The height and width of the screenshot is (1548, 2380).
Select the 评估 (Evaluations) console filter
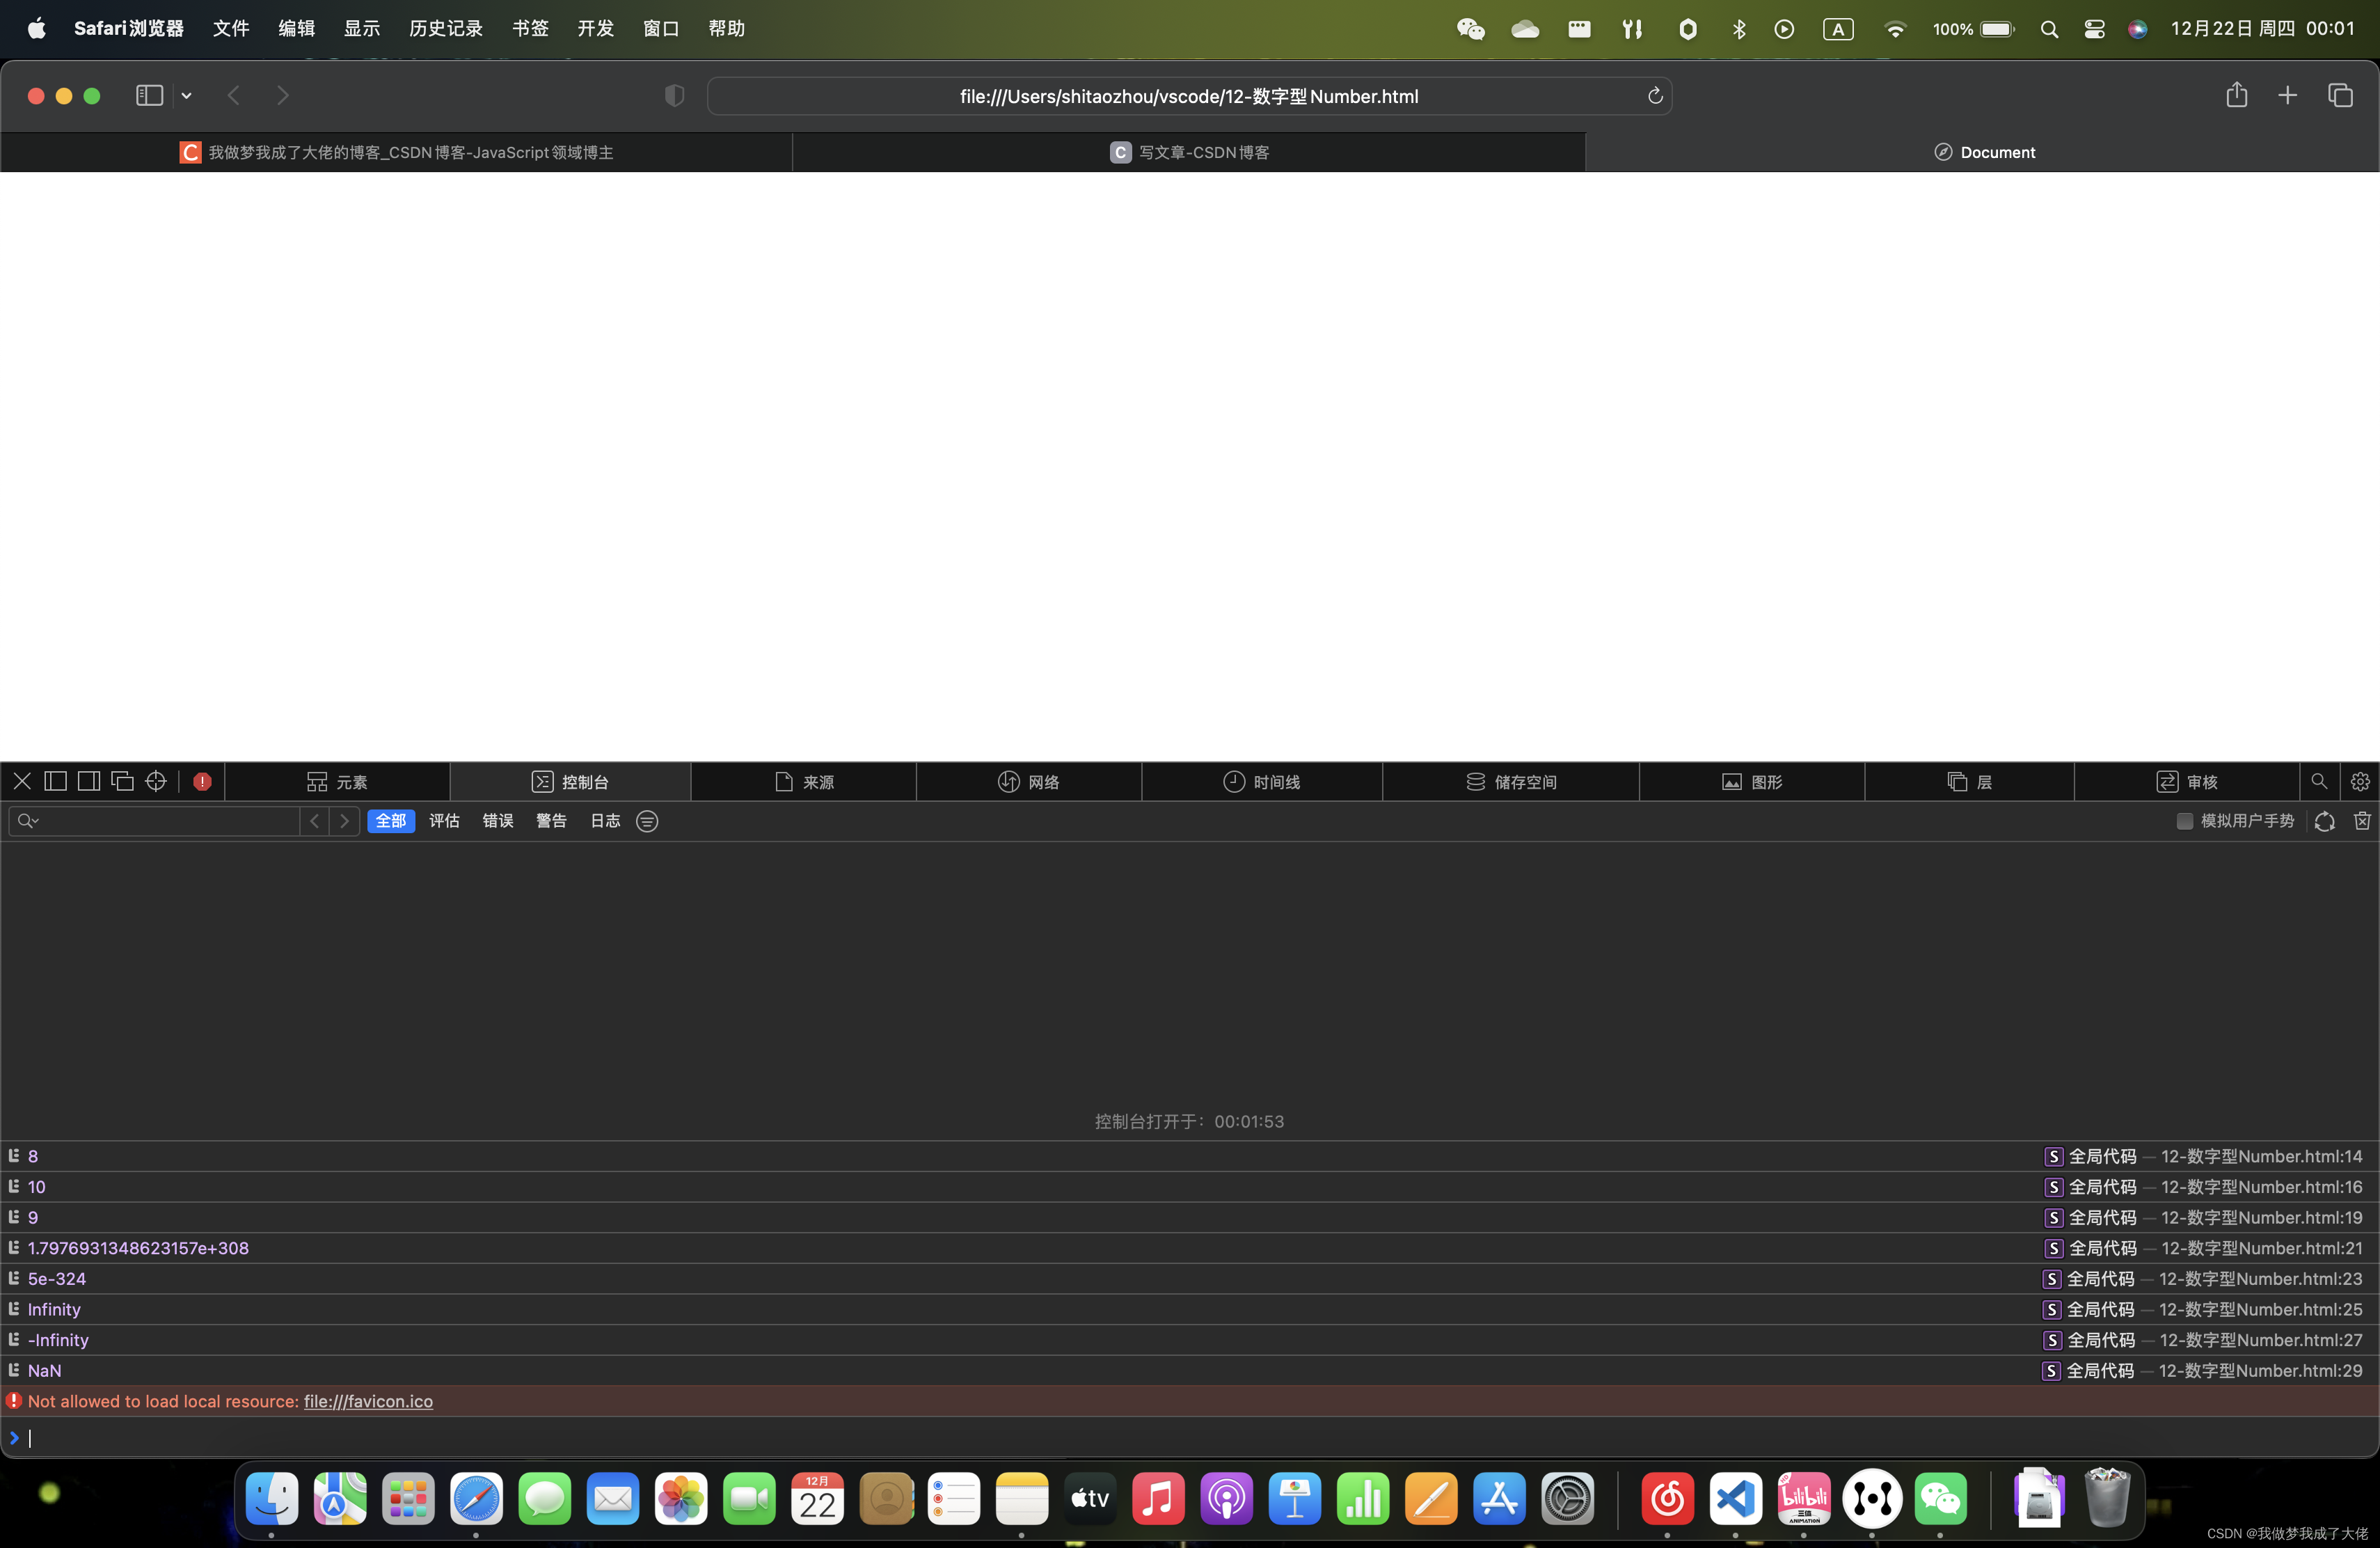444,821
